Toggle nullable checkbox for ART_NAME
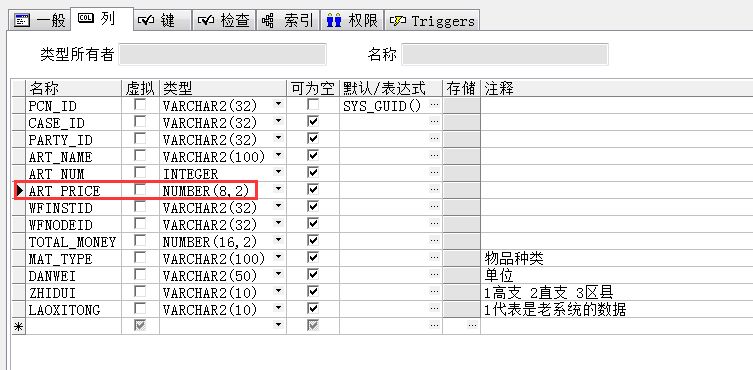The image size is (753, 370). click(313, 156)
